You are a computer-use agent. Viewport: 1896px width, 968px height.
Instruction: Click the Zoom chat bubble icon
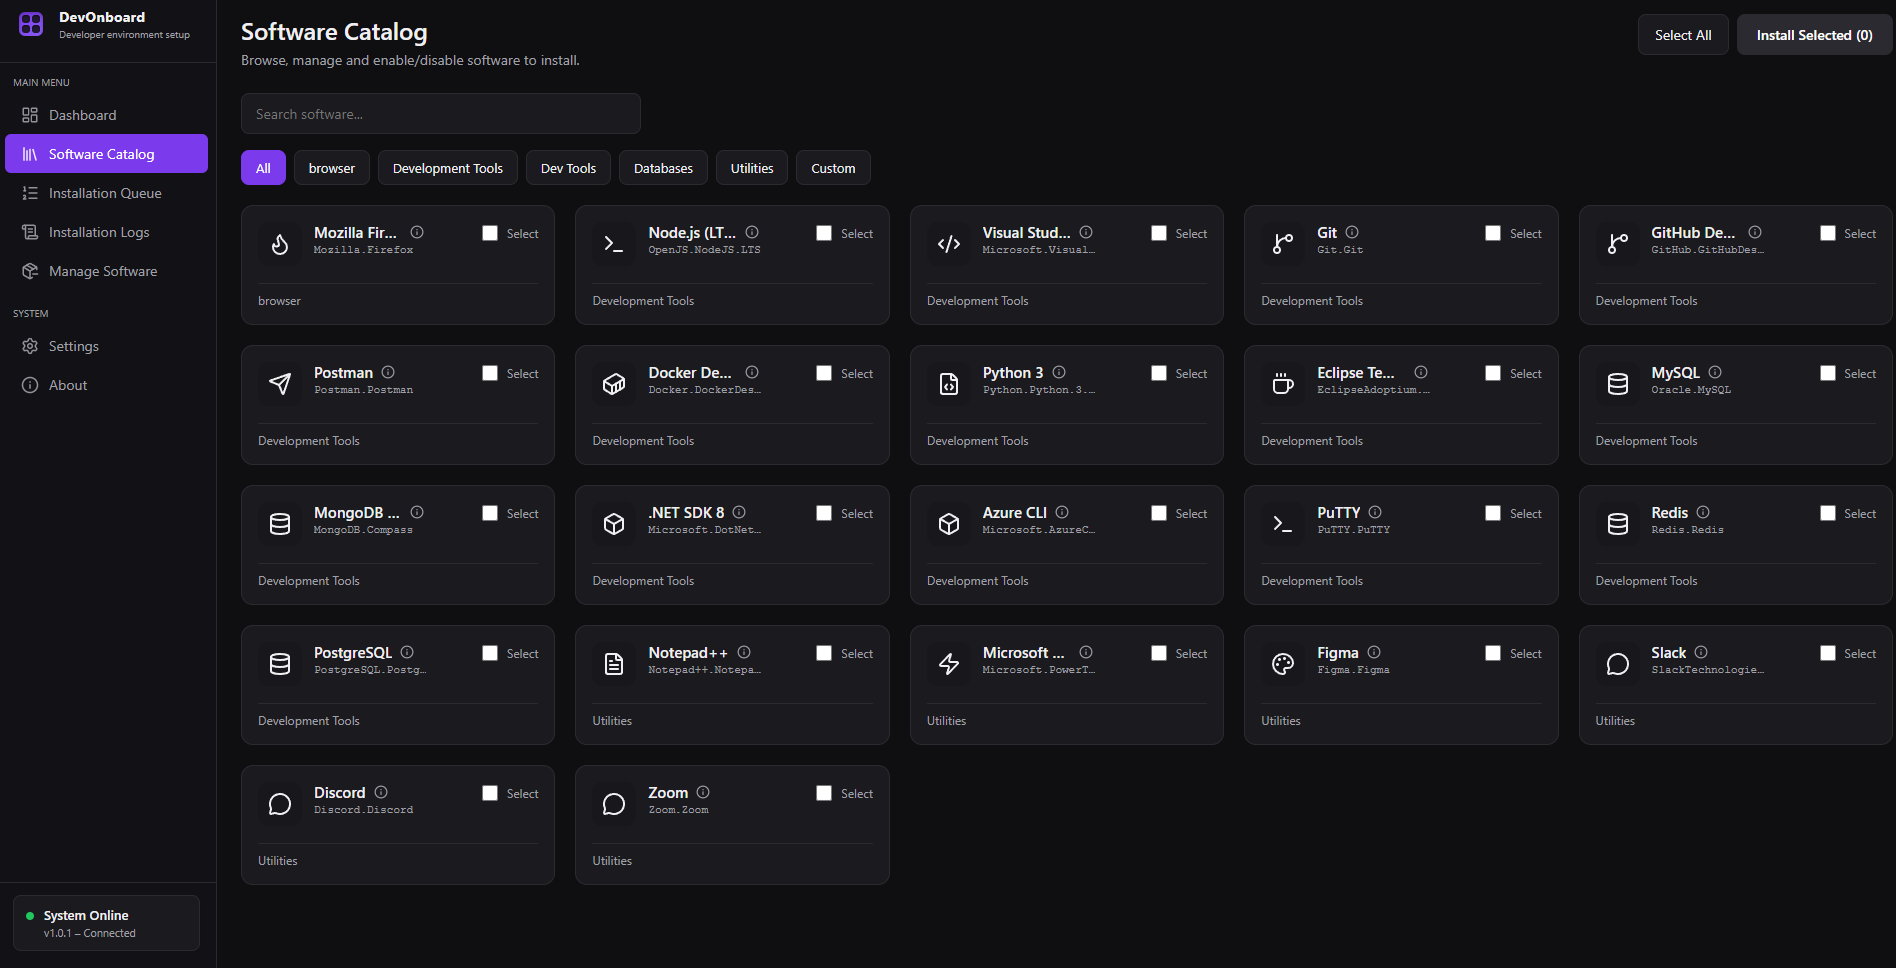614,803
